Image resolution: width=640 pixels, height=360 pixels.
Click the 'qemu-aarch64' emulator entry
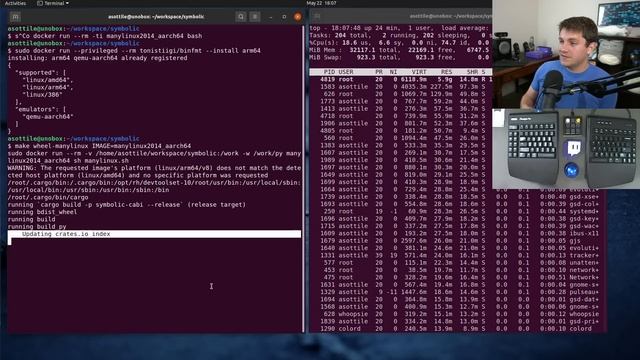[48, 117]
